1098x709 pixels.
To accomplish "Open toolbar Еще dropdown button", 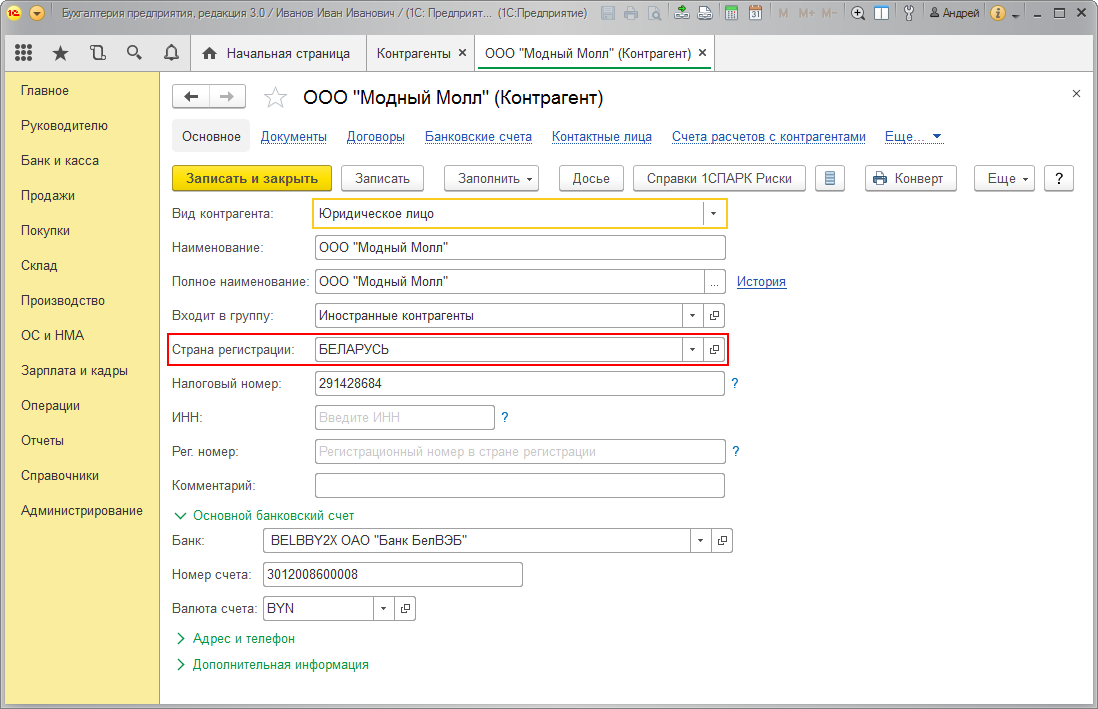I will [1006, 179].
